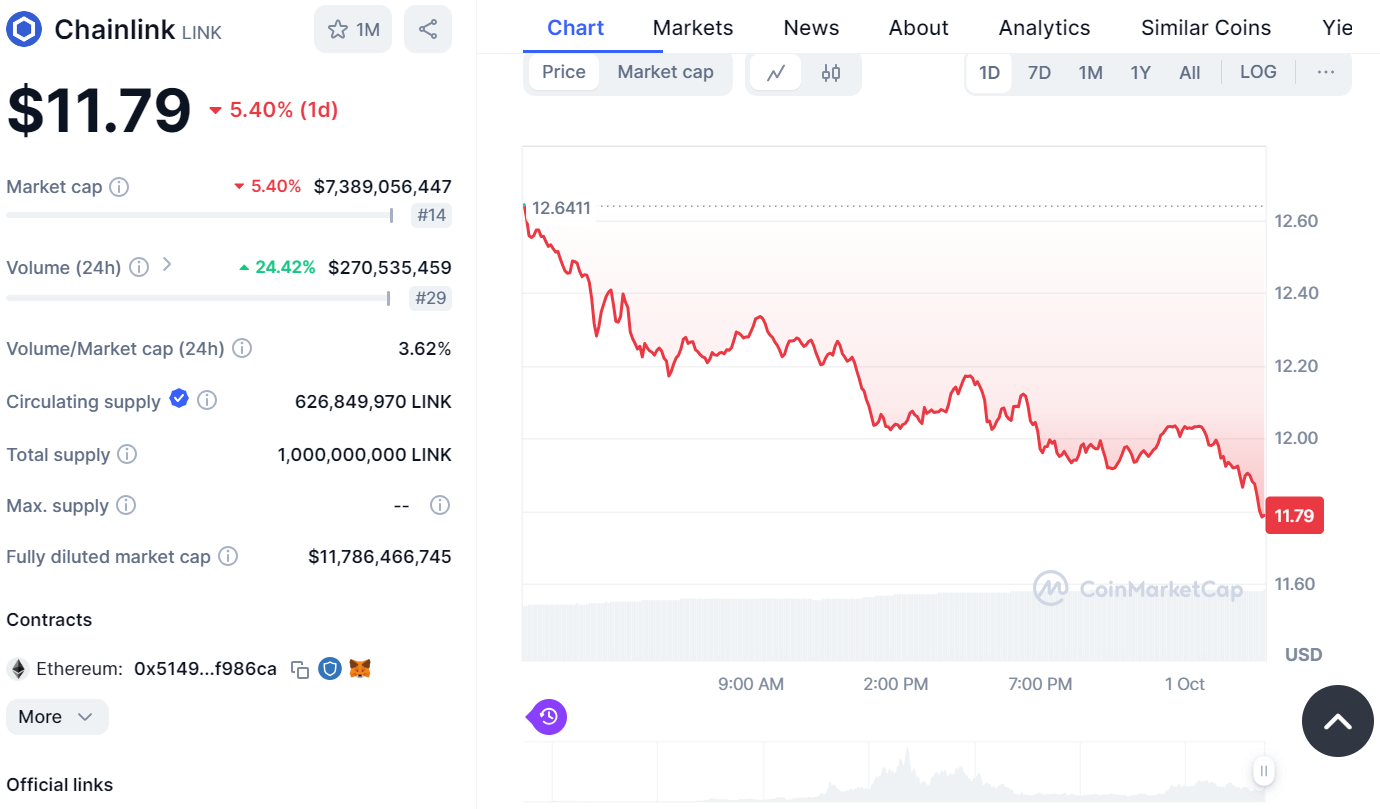Expand the More contracts dropdown
The image size is (1380, 809).
pyautogui.click(x=57, y=717)
